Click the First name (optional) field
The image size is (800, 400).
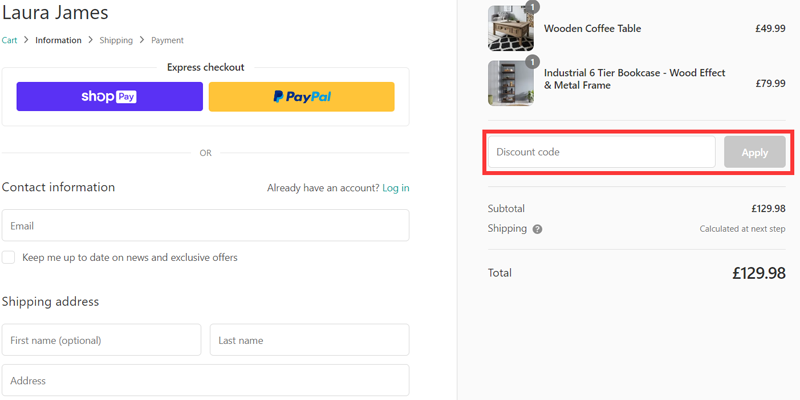click(102, 340)
